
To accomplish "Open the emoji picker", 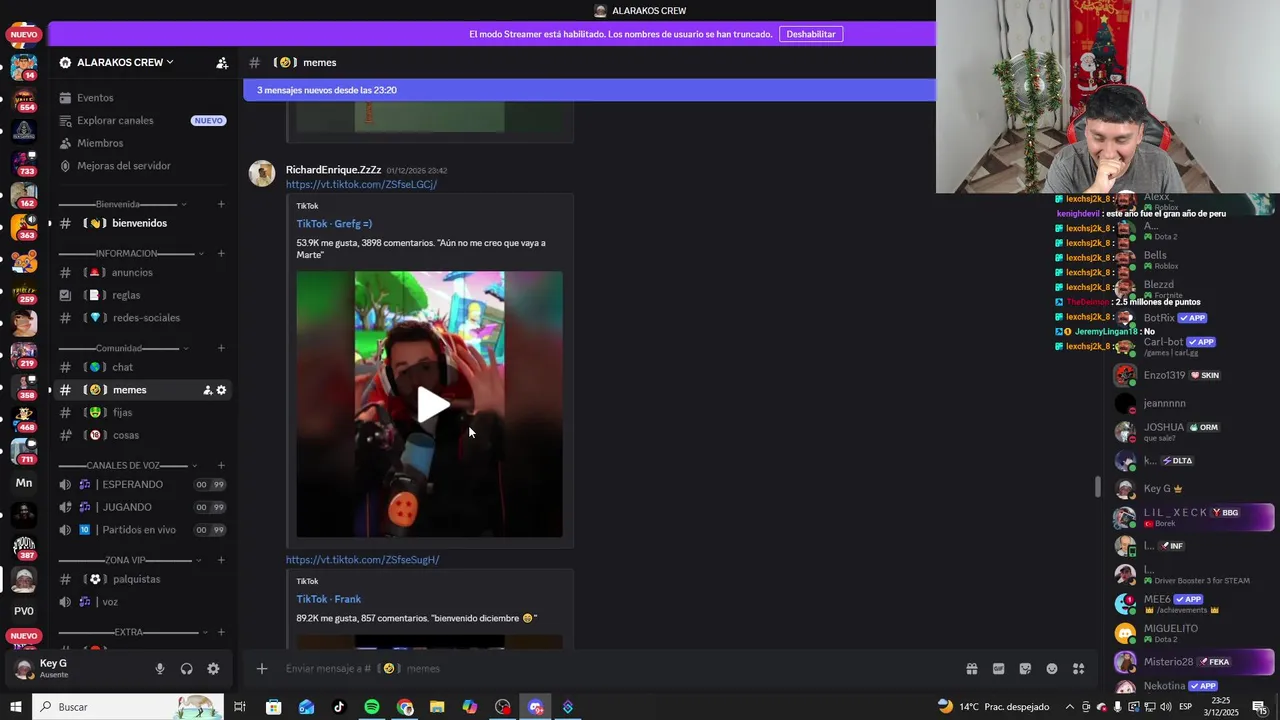I will pyautogui.click(x=1052, y=669).
